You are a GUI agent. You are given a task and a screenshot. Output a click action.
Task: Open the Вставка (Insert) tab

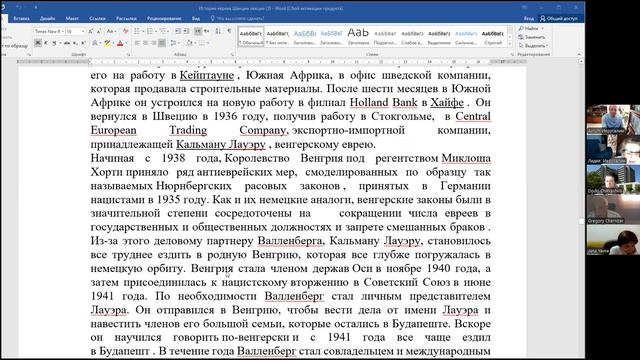[x=21, y=18]
